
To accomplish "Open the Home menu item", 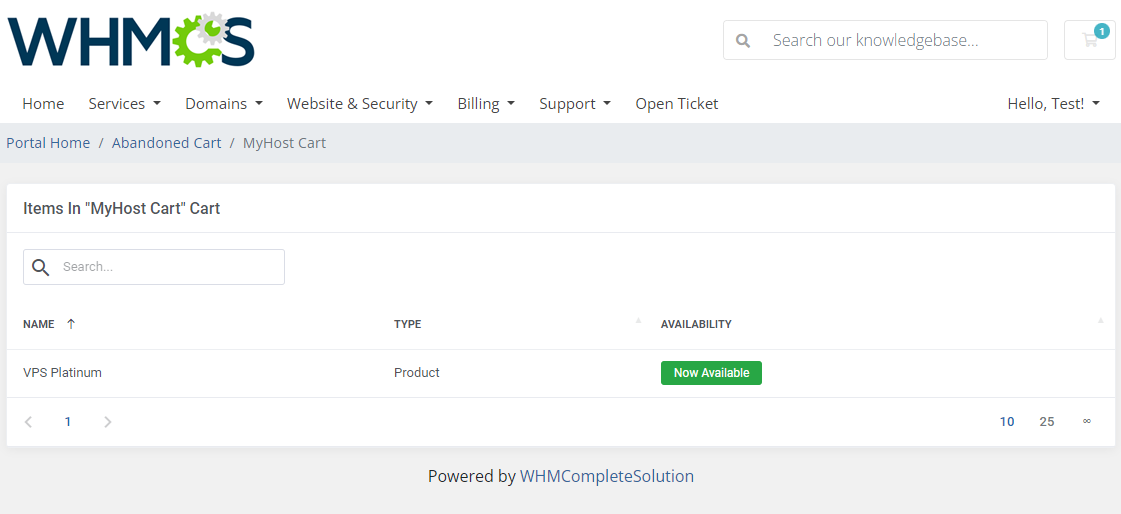I will coord(43,104).
